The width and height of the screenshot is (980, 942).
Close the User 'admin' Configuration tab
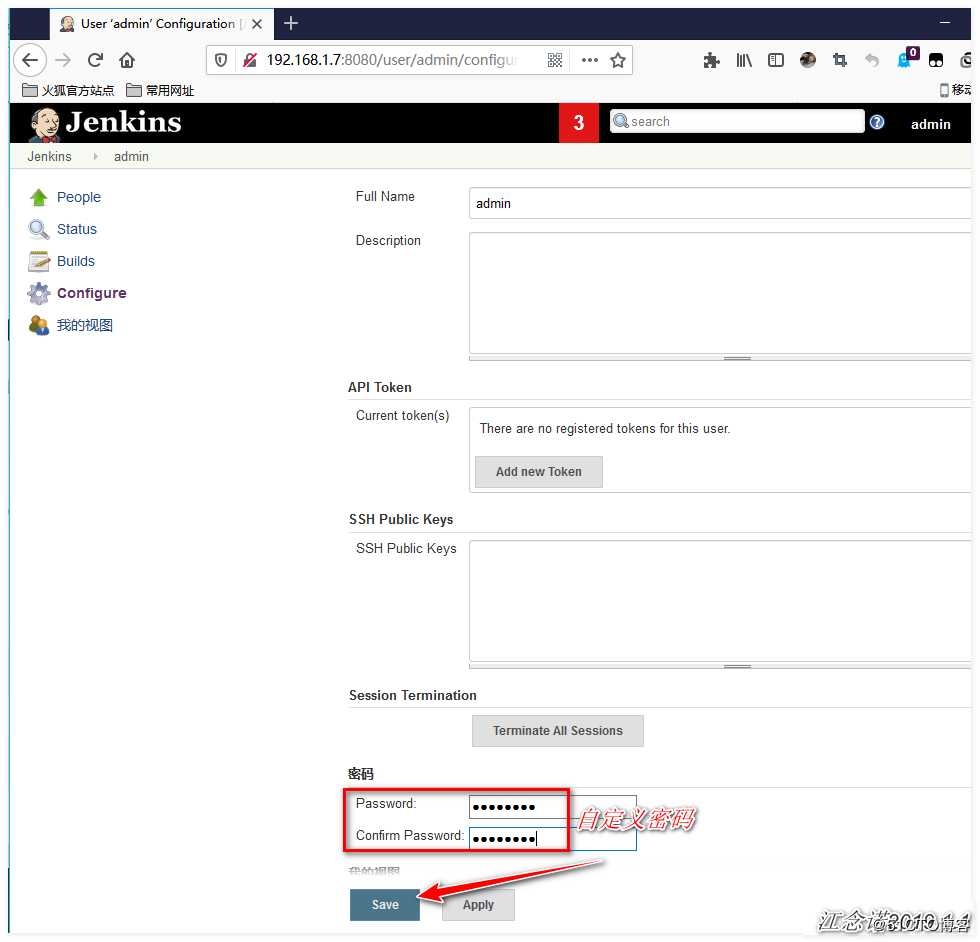[x=257, y=24]
